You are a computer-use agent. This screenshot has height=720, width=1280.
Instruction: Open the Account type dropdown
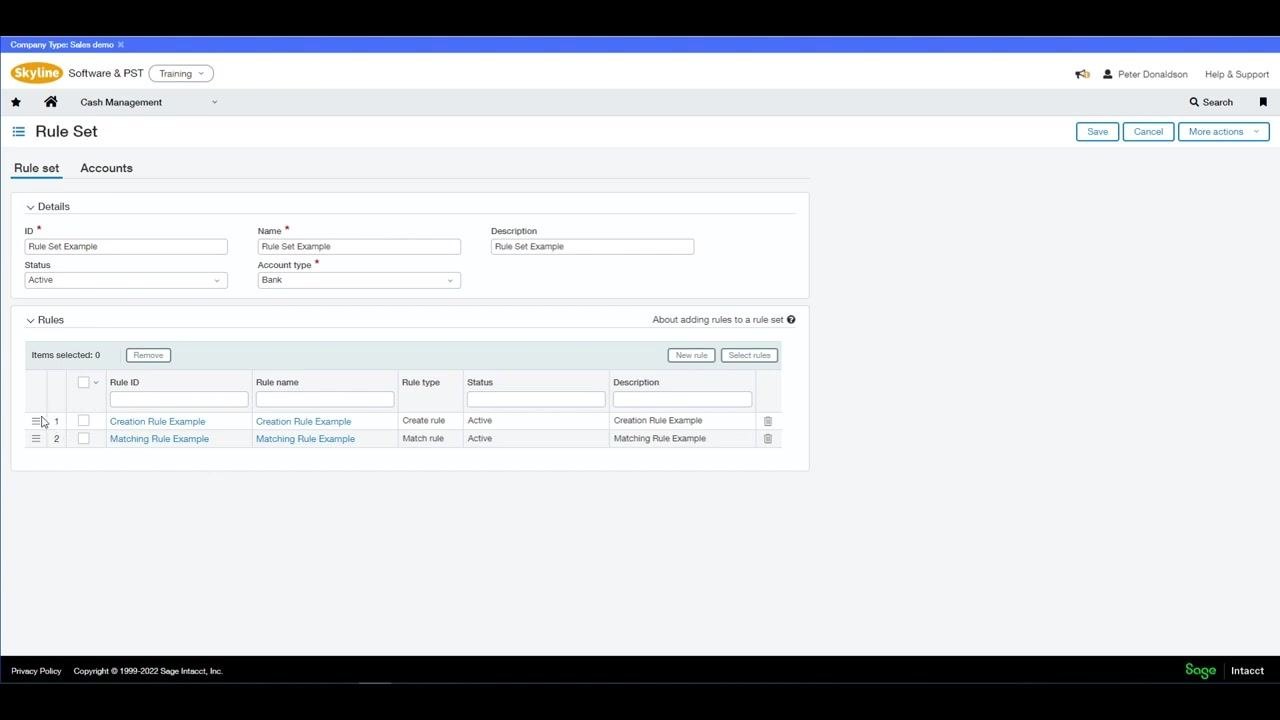(359, 280)
